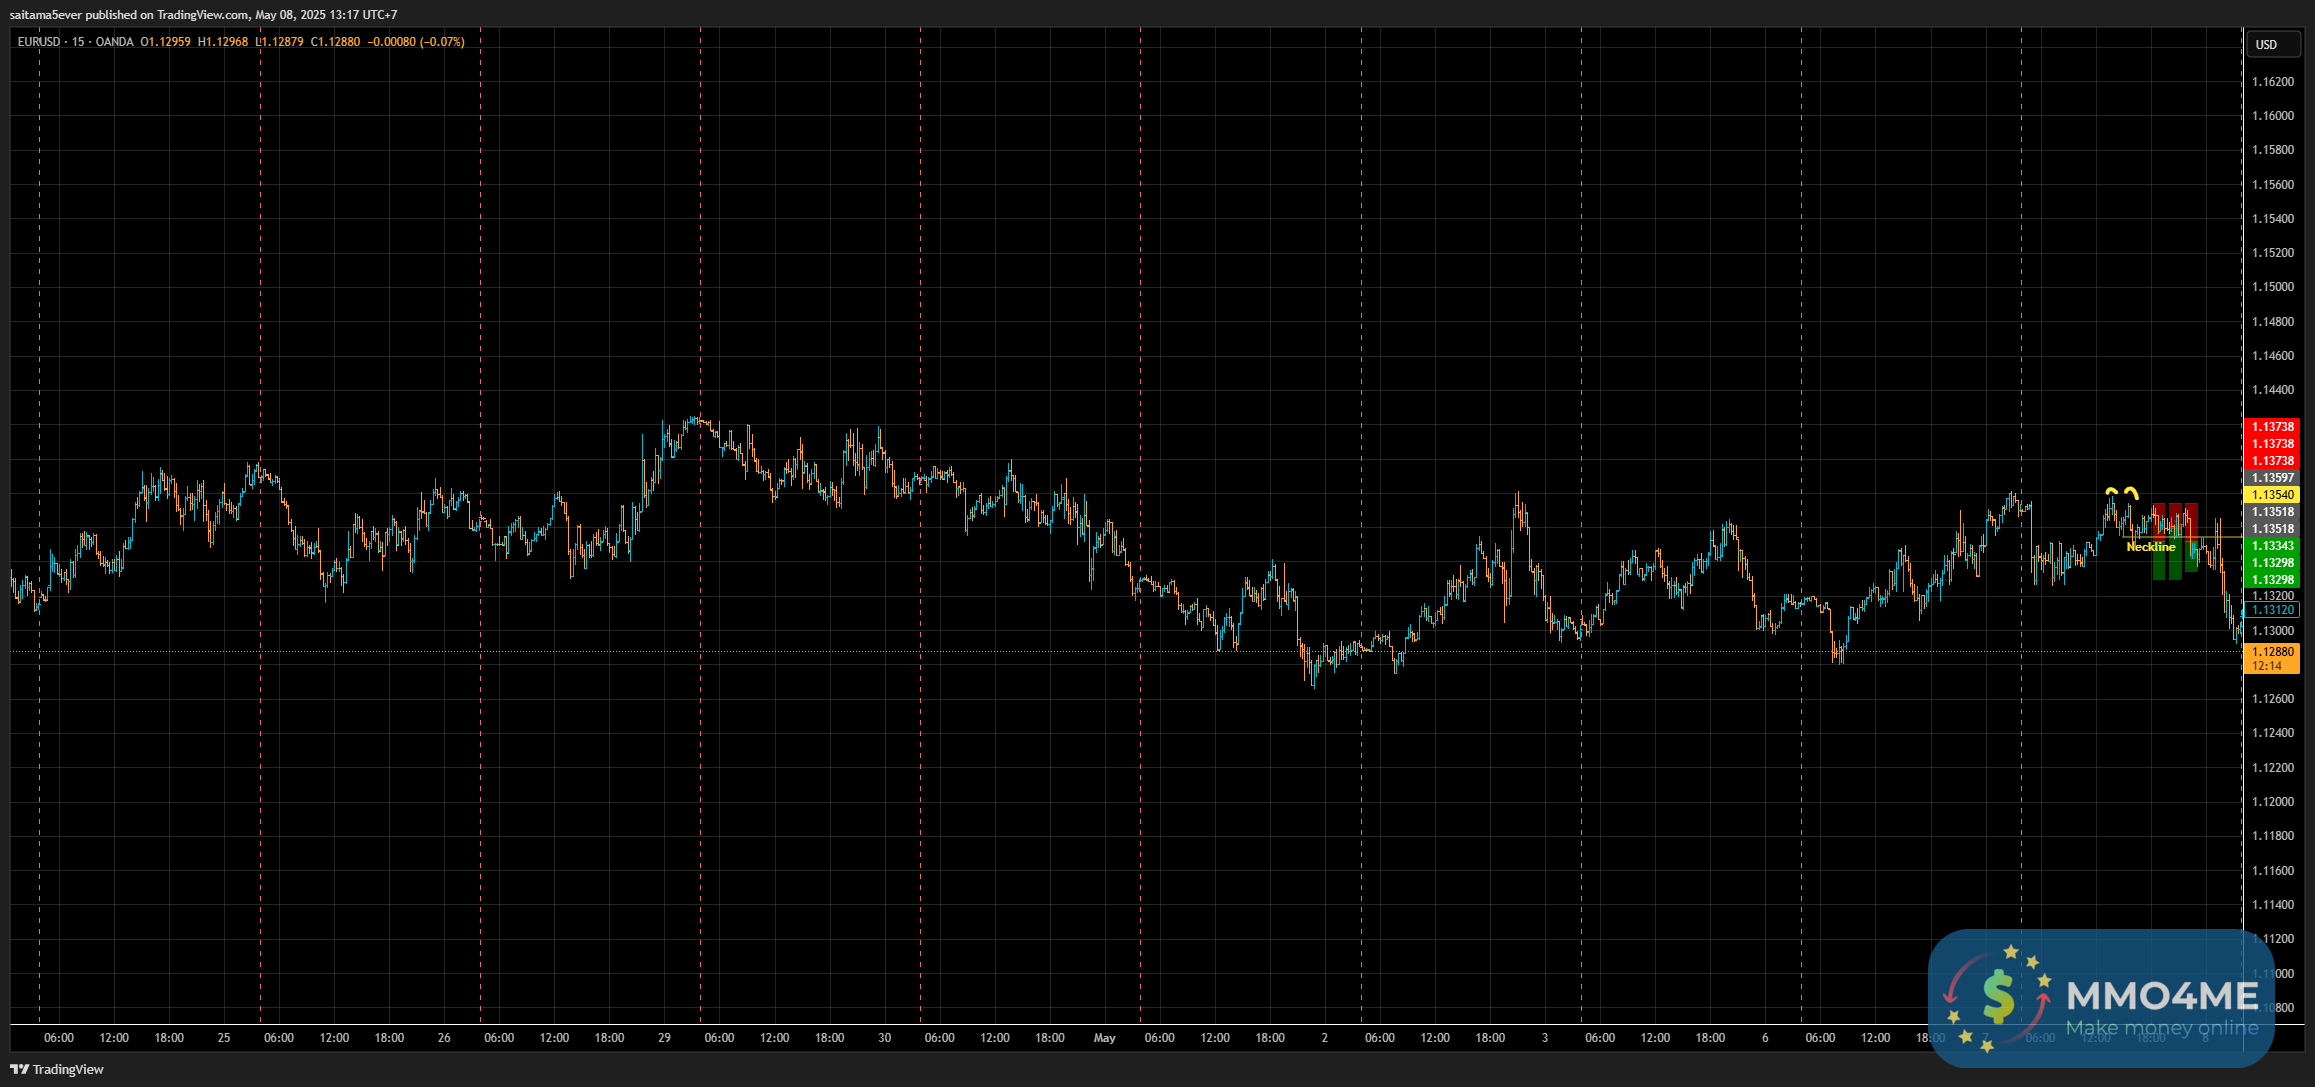Open the USD currency selector

click(x=2266, y=44)
